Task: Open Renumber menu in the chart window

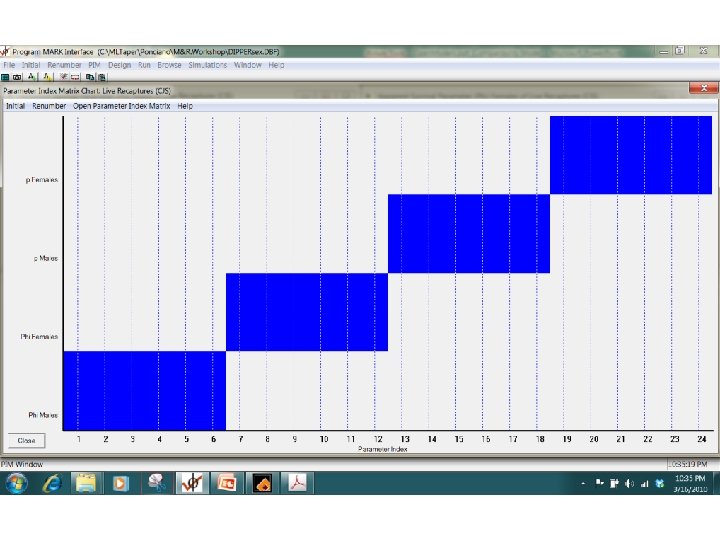Action: (49, 106)
